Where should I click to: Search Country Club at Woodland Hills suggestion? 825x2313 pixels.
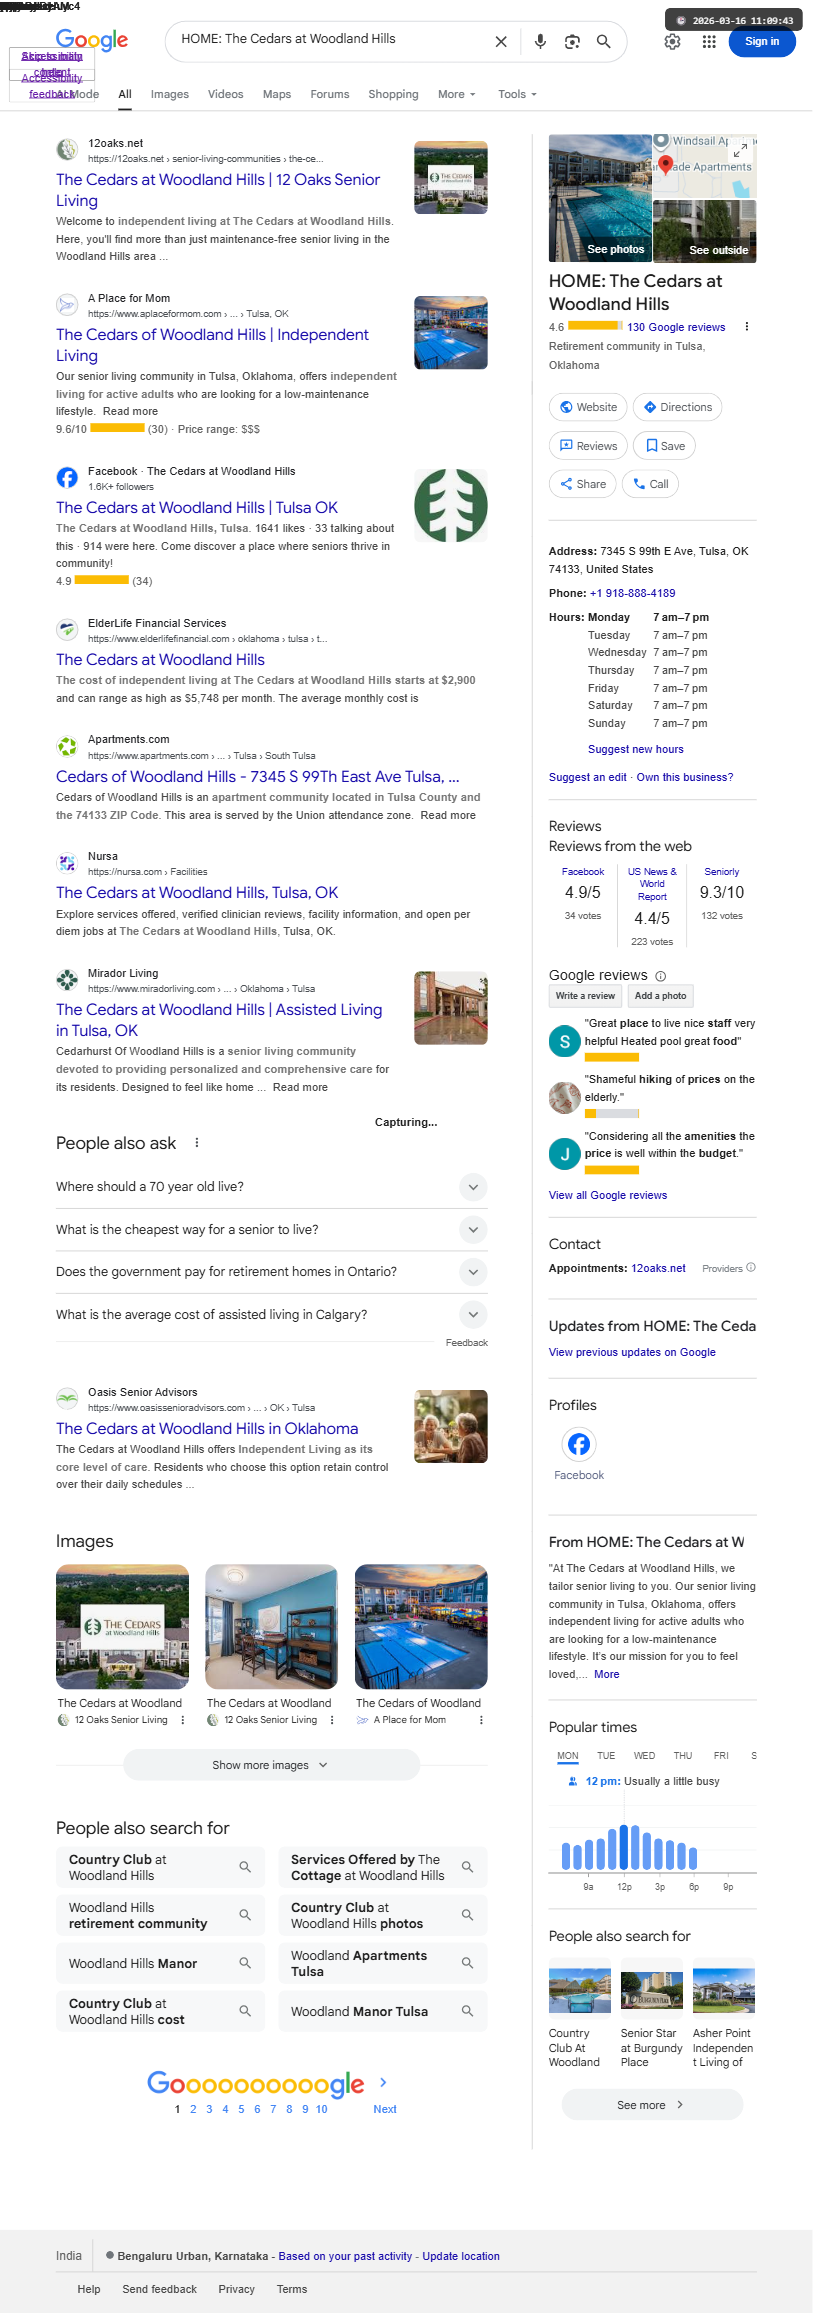pos(160,1867)
